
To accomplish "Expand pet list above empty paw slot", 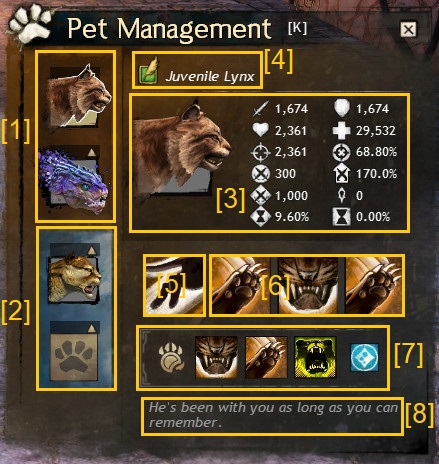I will coord(91,329).
